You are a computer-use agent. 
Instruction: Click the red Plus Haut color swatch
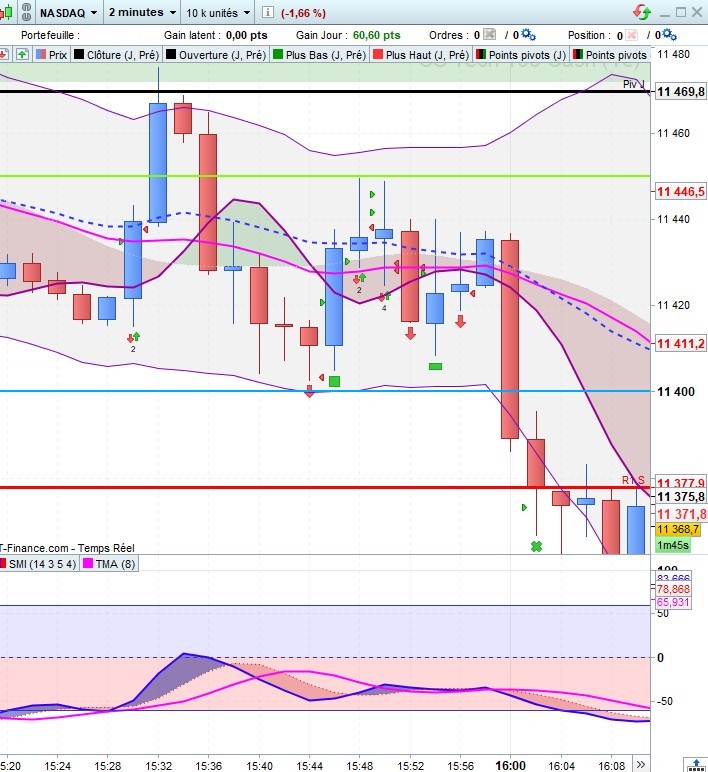pos(378,54)
